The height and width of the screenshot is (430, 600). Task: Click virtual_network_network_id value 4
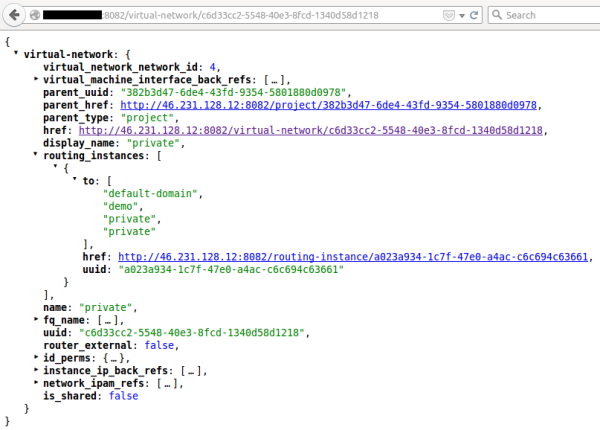click(x=212, y=67)
